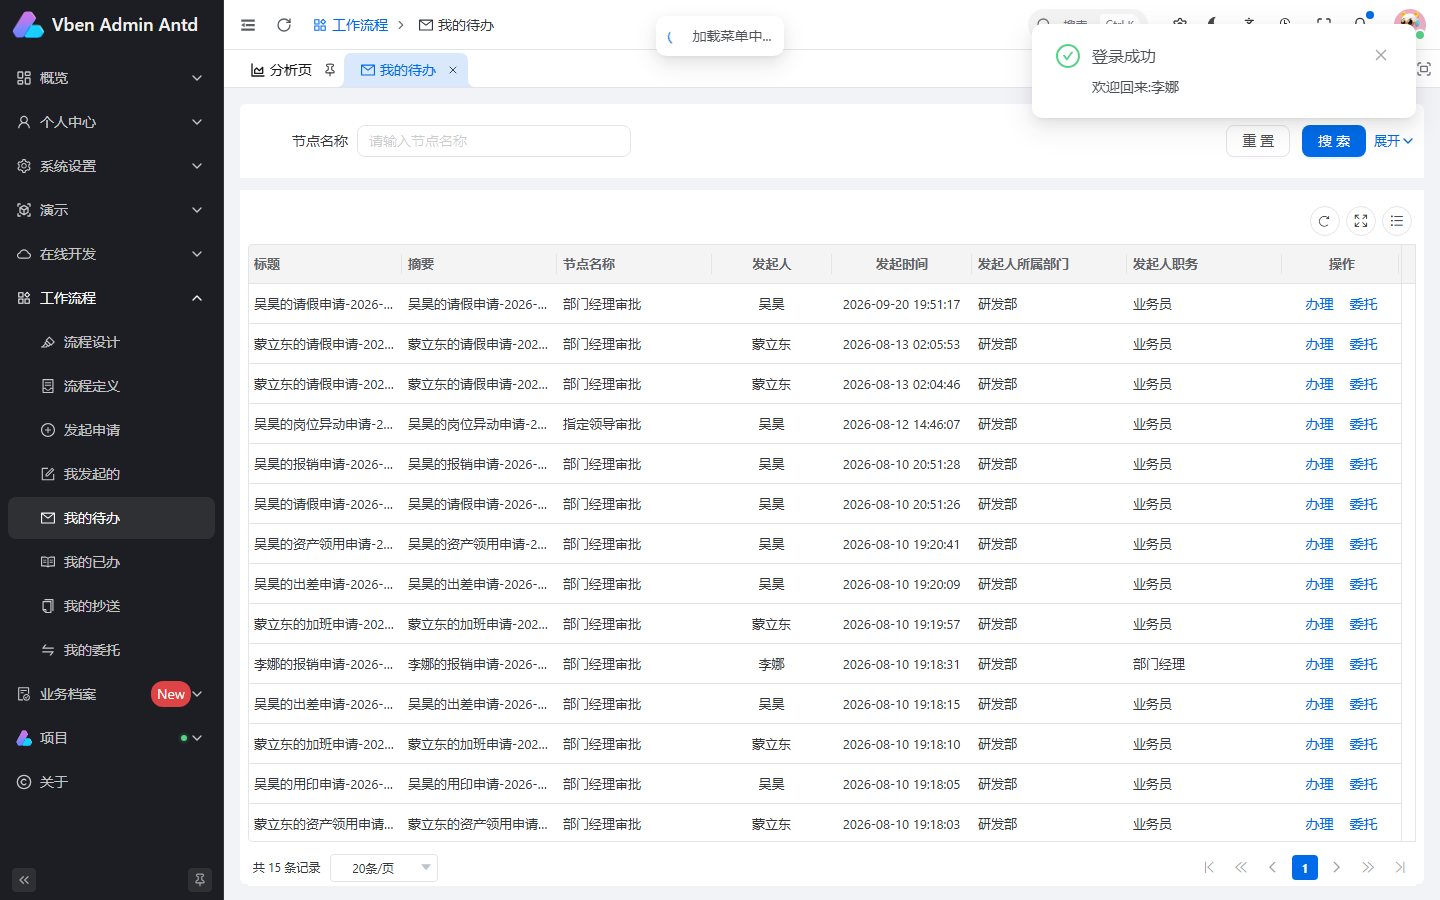Click the 部门经理 cell in 李娜's row
This screenshot has width=1440, height=900.
pyautogui.click(x=1159, y=664)
